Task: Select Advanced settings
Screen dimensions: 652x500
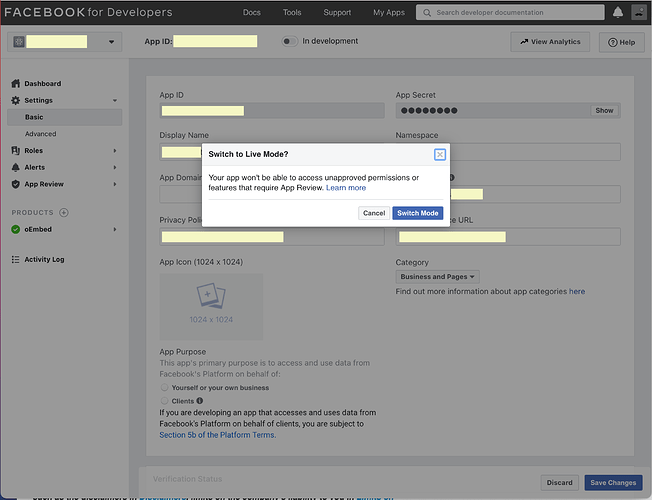Action: click(x=40, y=134)
